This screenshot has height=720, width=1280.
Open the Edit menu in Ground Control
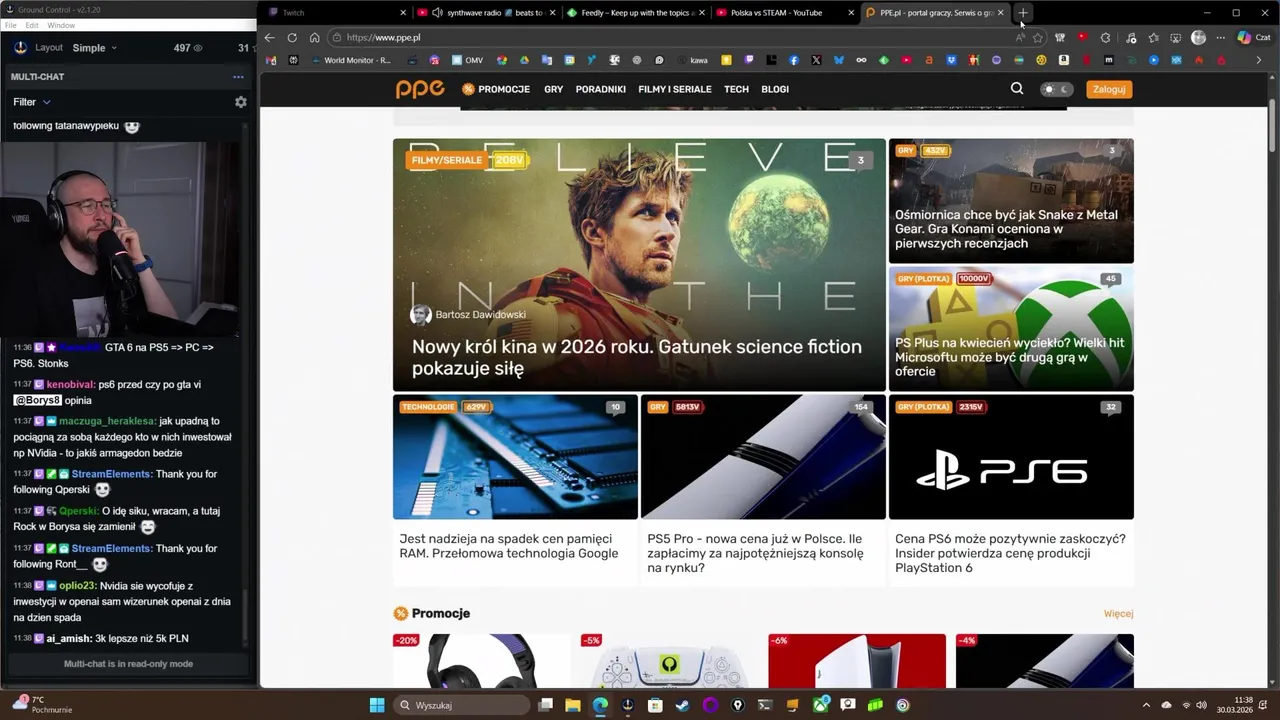32,25
